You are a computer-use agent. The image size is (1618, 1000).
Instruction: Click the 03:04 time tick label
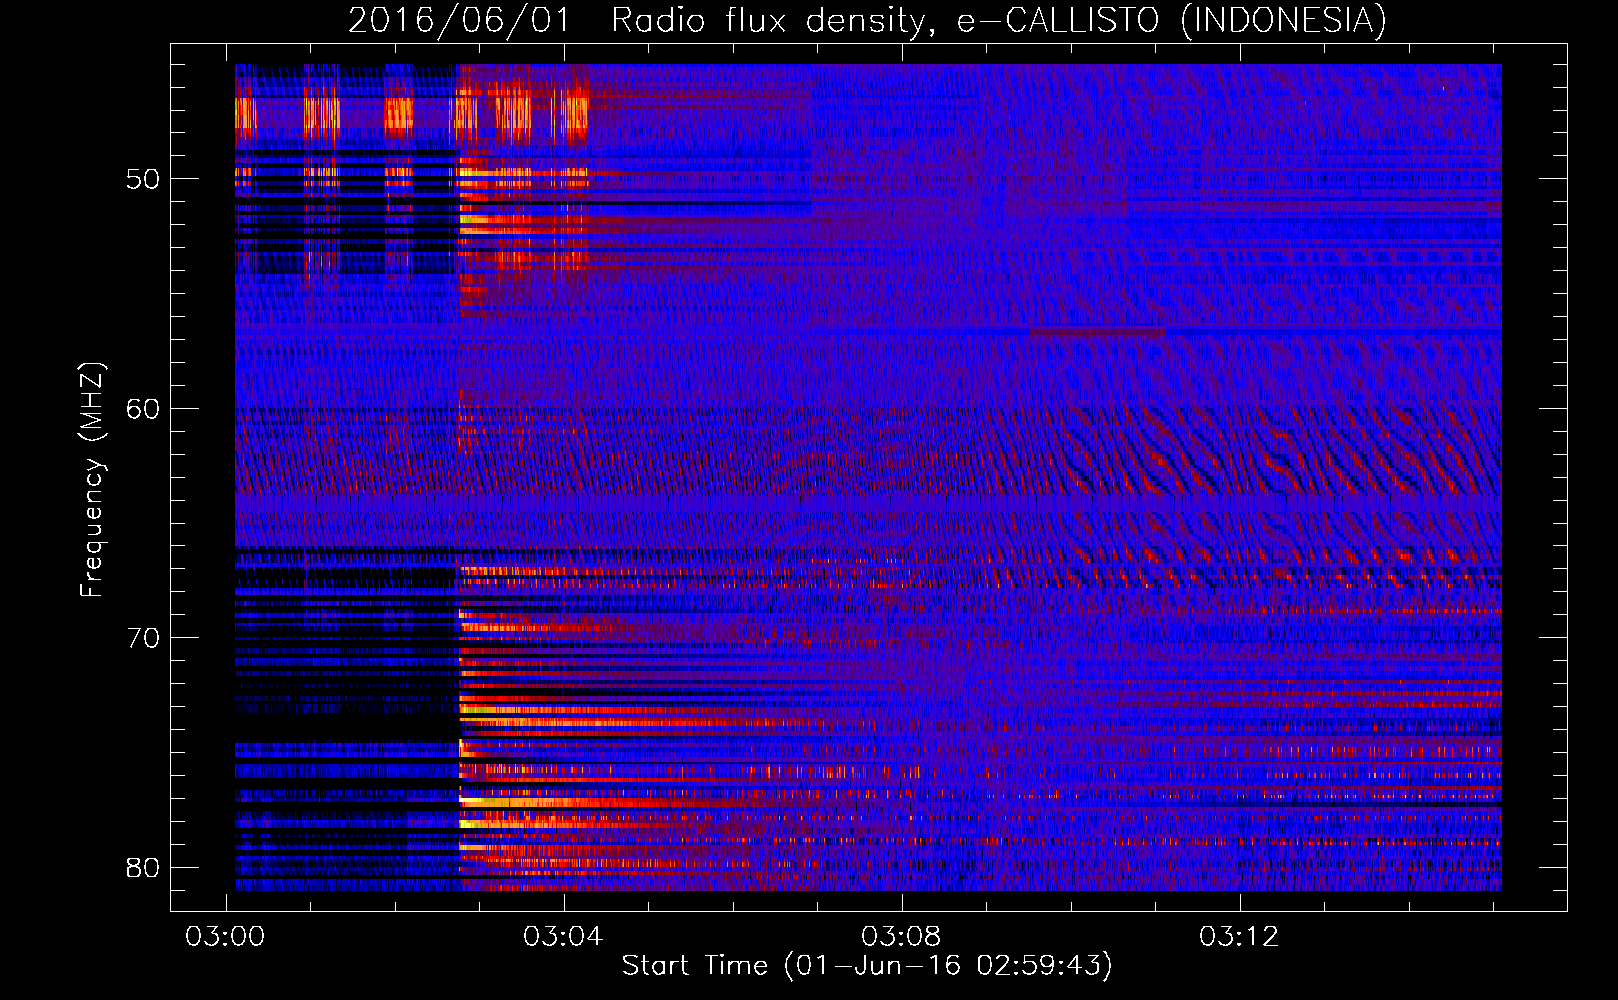coord(564,937)
